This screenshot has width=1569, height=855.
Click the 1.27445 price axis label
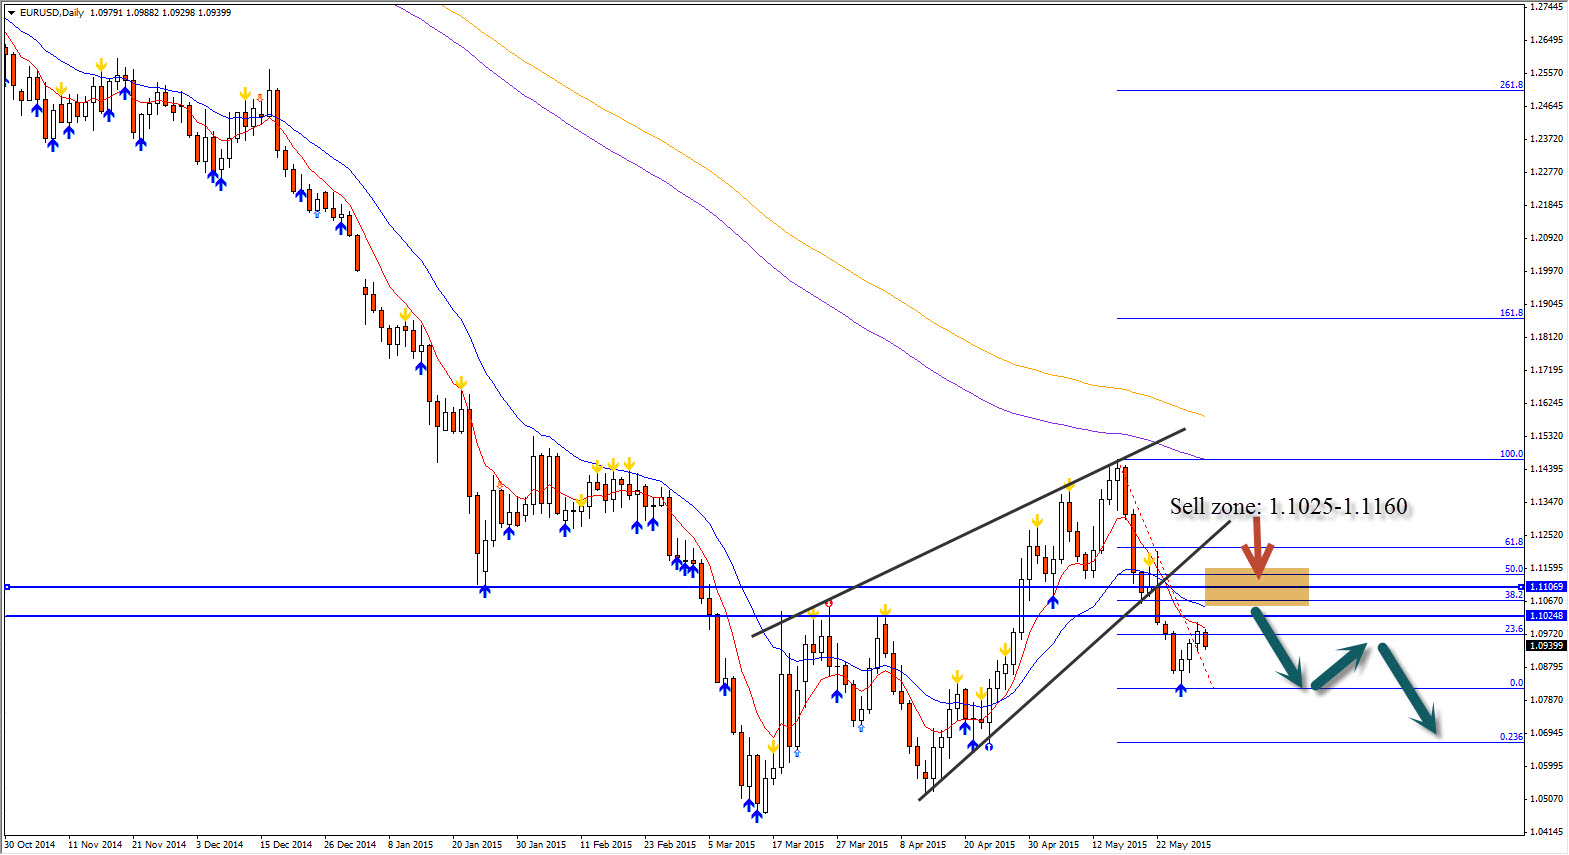(1547, 7)
